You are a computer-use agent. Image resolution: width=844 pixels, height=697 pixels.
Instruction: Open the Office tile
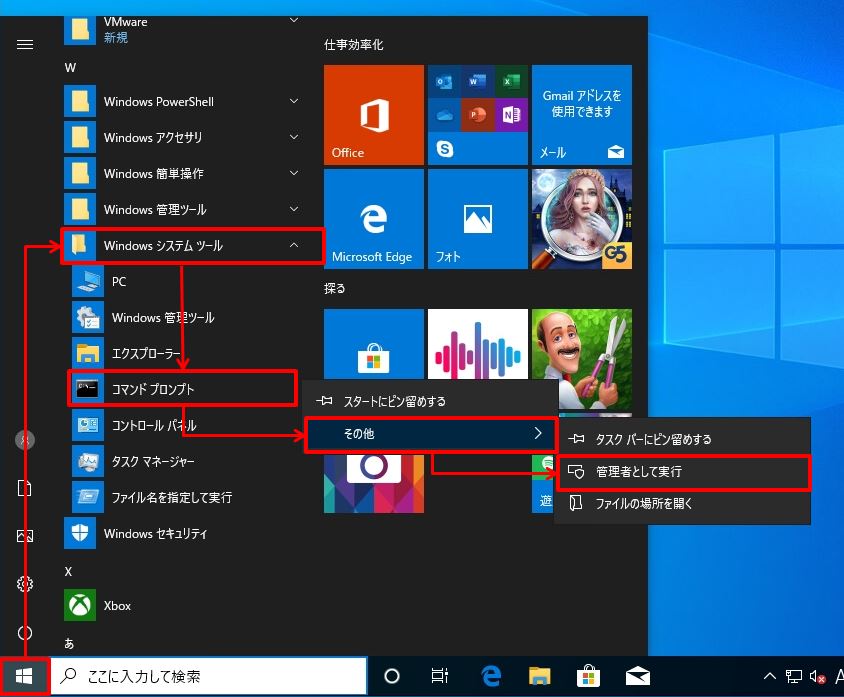pos(374,115)
